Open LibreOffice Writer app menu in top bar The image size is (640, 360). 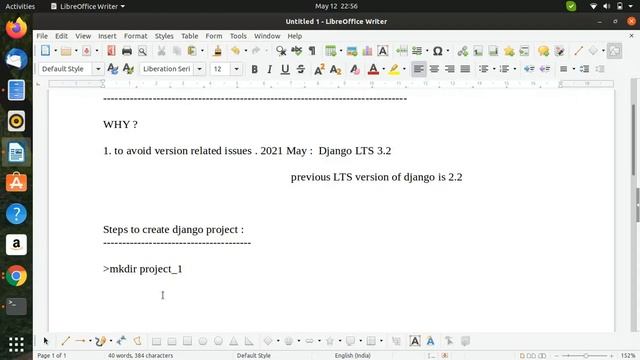pos(88,6)
